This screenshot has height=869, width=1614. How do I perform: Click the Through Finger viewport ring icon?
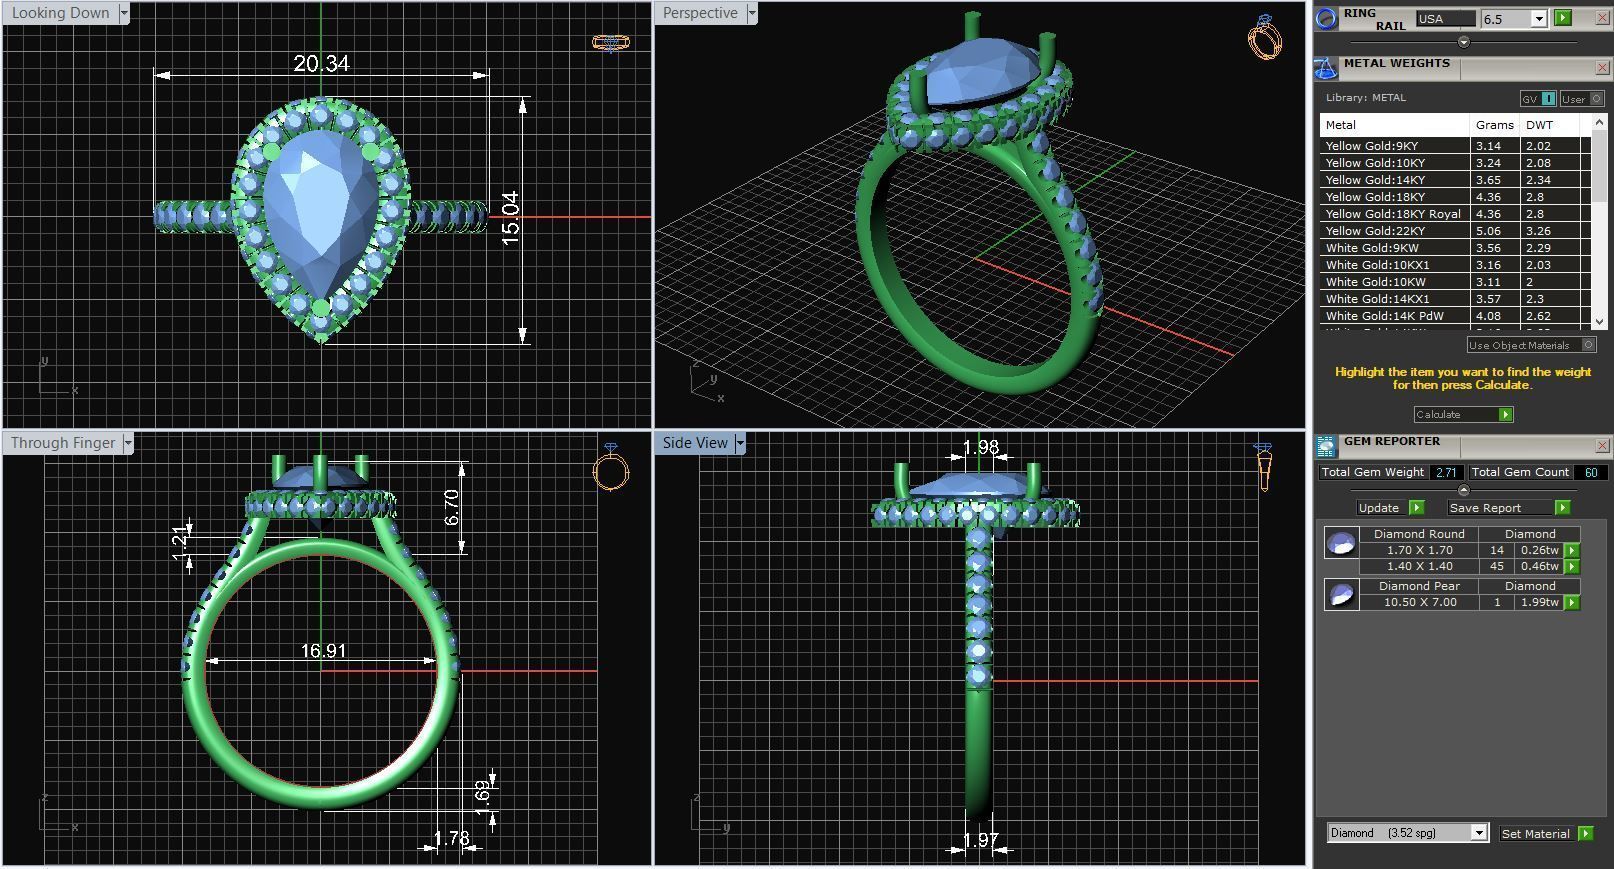tap(611, 467)
